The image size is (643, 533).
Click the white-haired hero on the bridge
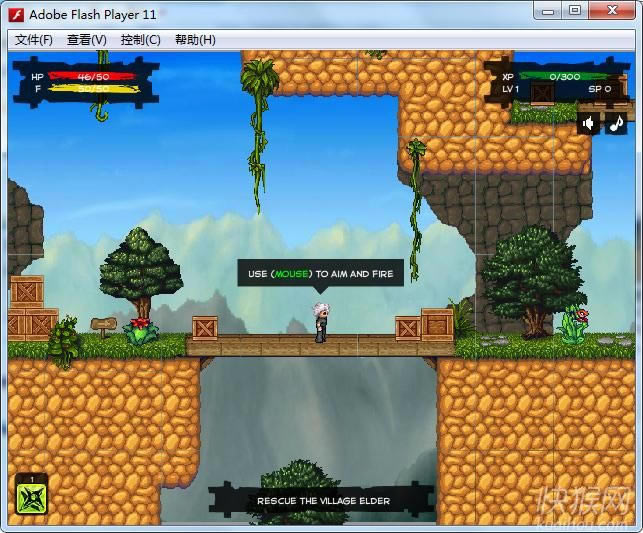[x=320, y=322]
